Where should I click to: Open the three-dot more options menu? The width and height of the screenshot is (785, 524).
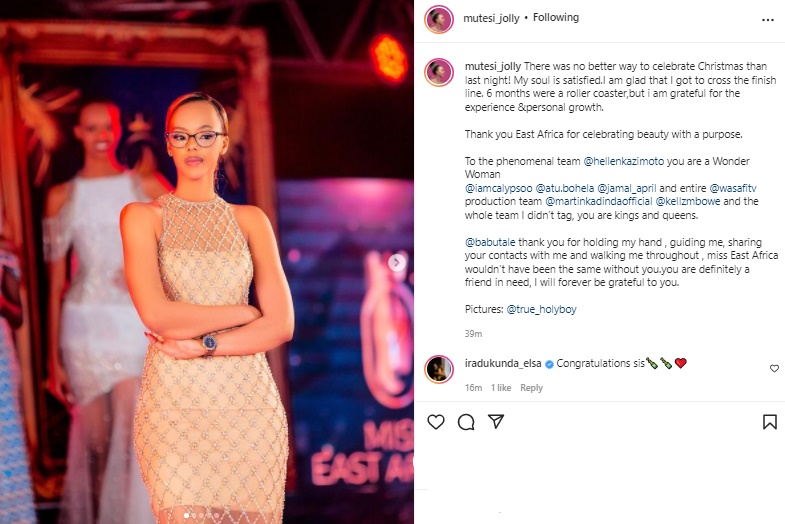tap(767, 20)
